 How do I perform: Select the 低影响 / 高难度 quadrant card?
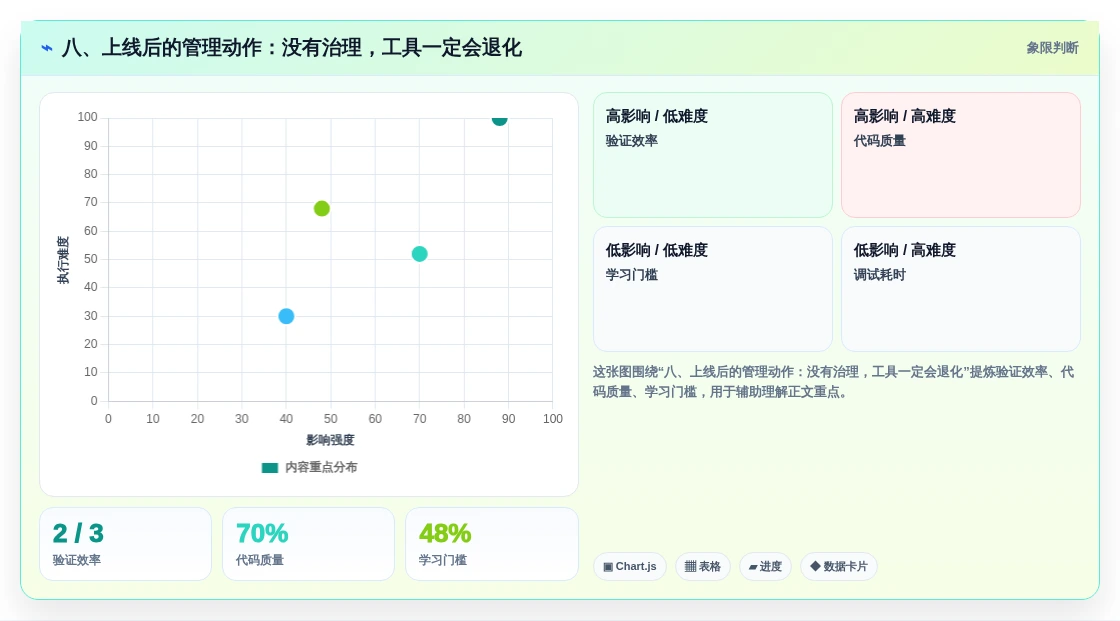[961, 289]
